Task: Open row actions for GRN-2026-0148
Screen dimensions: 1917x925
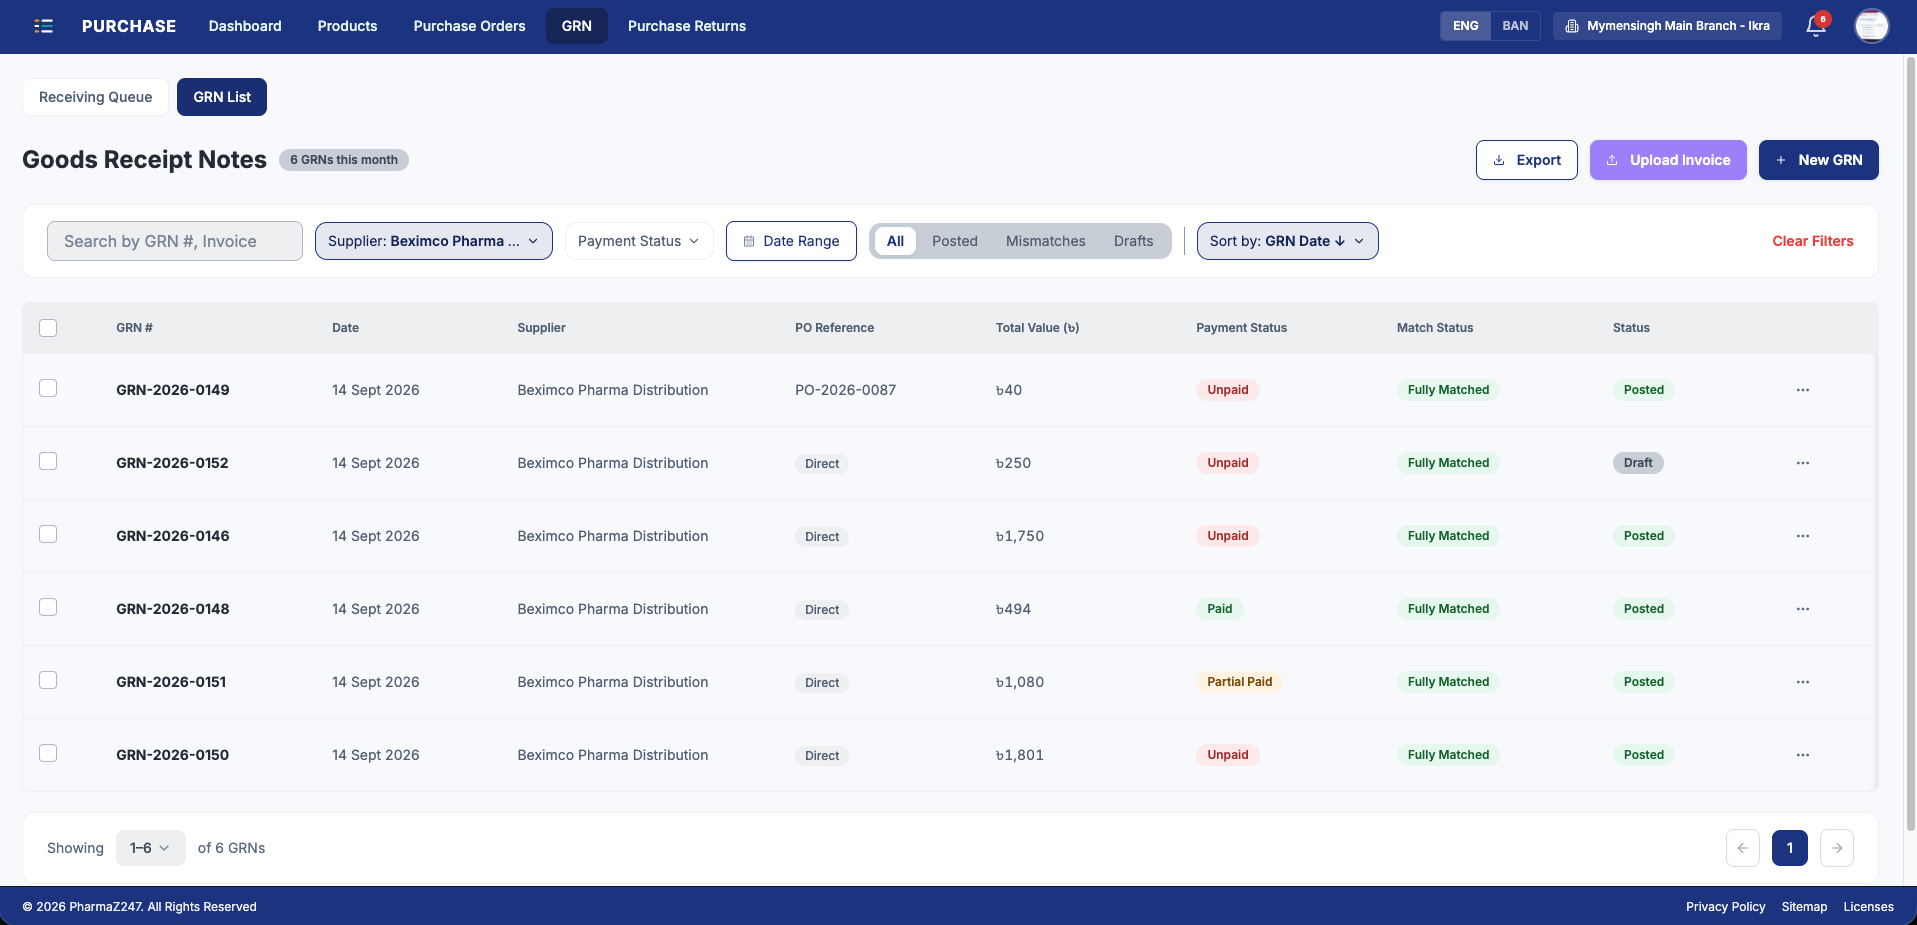Action: click(x=1802, y=609)
